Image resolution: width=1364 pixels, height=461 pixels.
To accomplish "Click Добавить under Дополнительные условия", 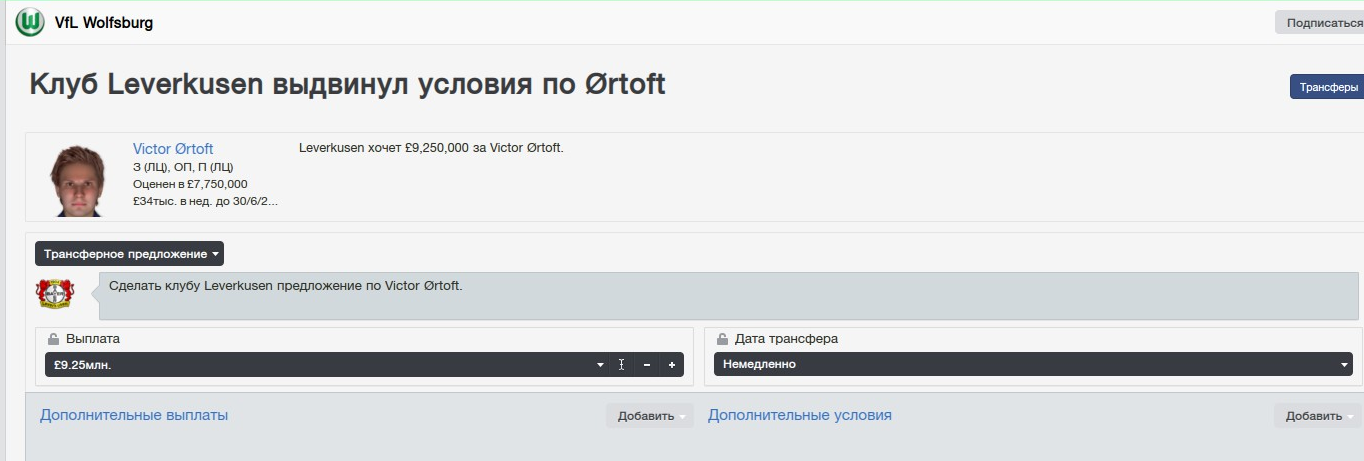I will click(1316, 416).
